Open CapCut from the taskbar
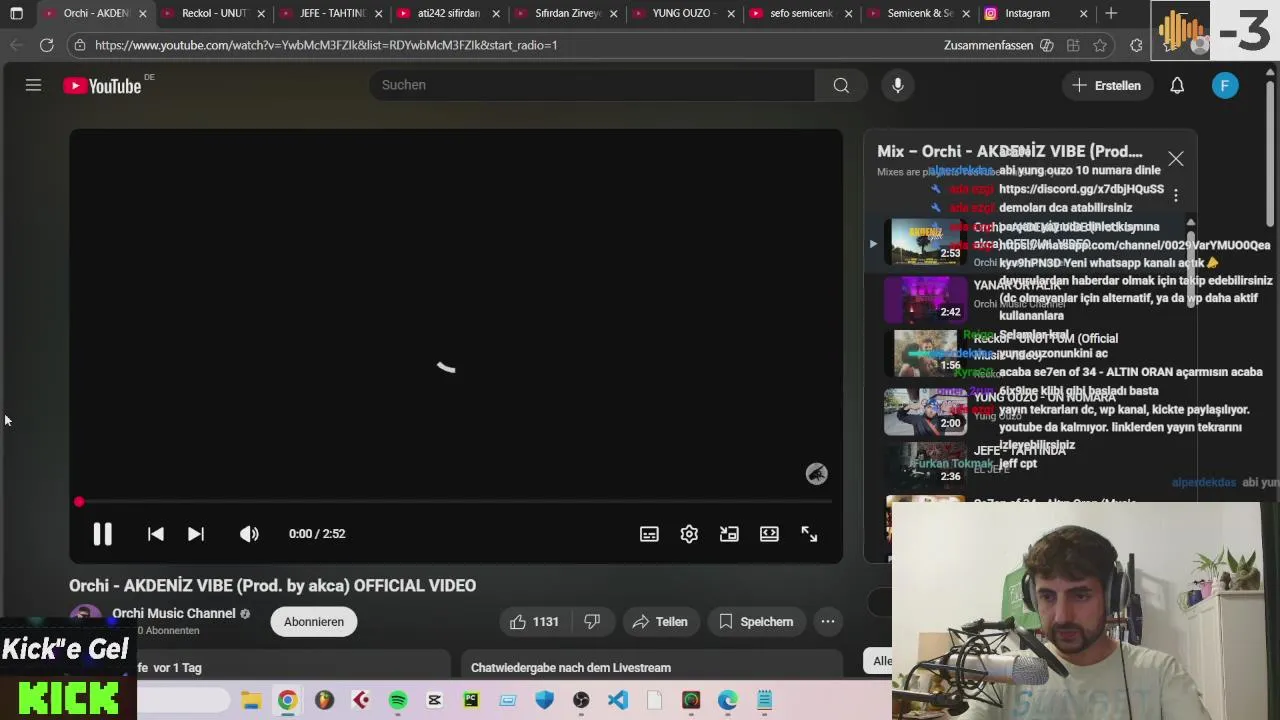 (434, 700)
